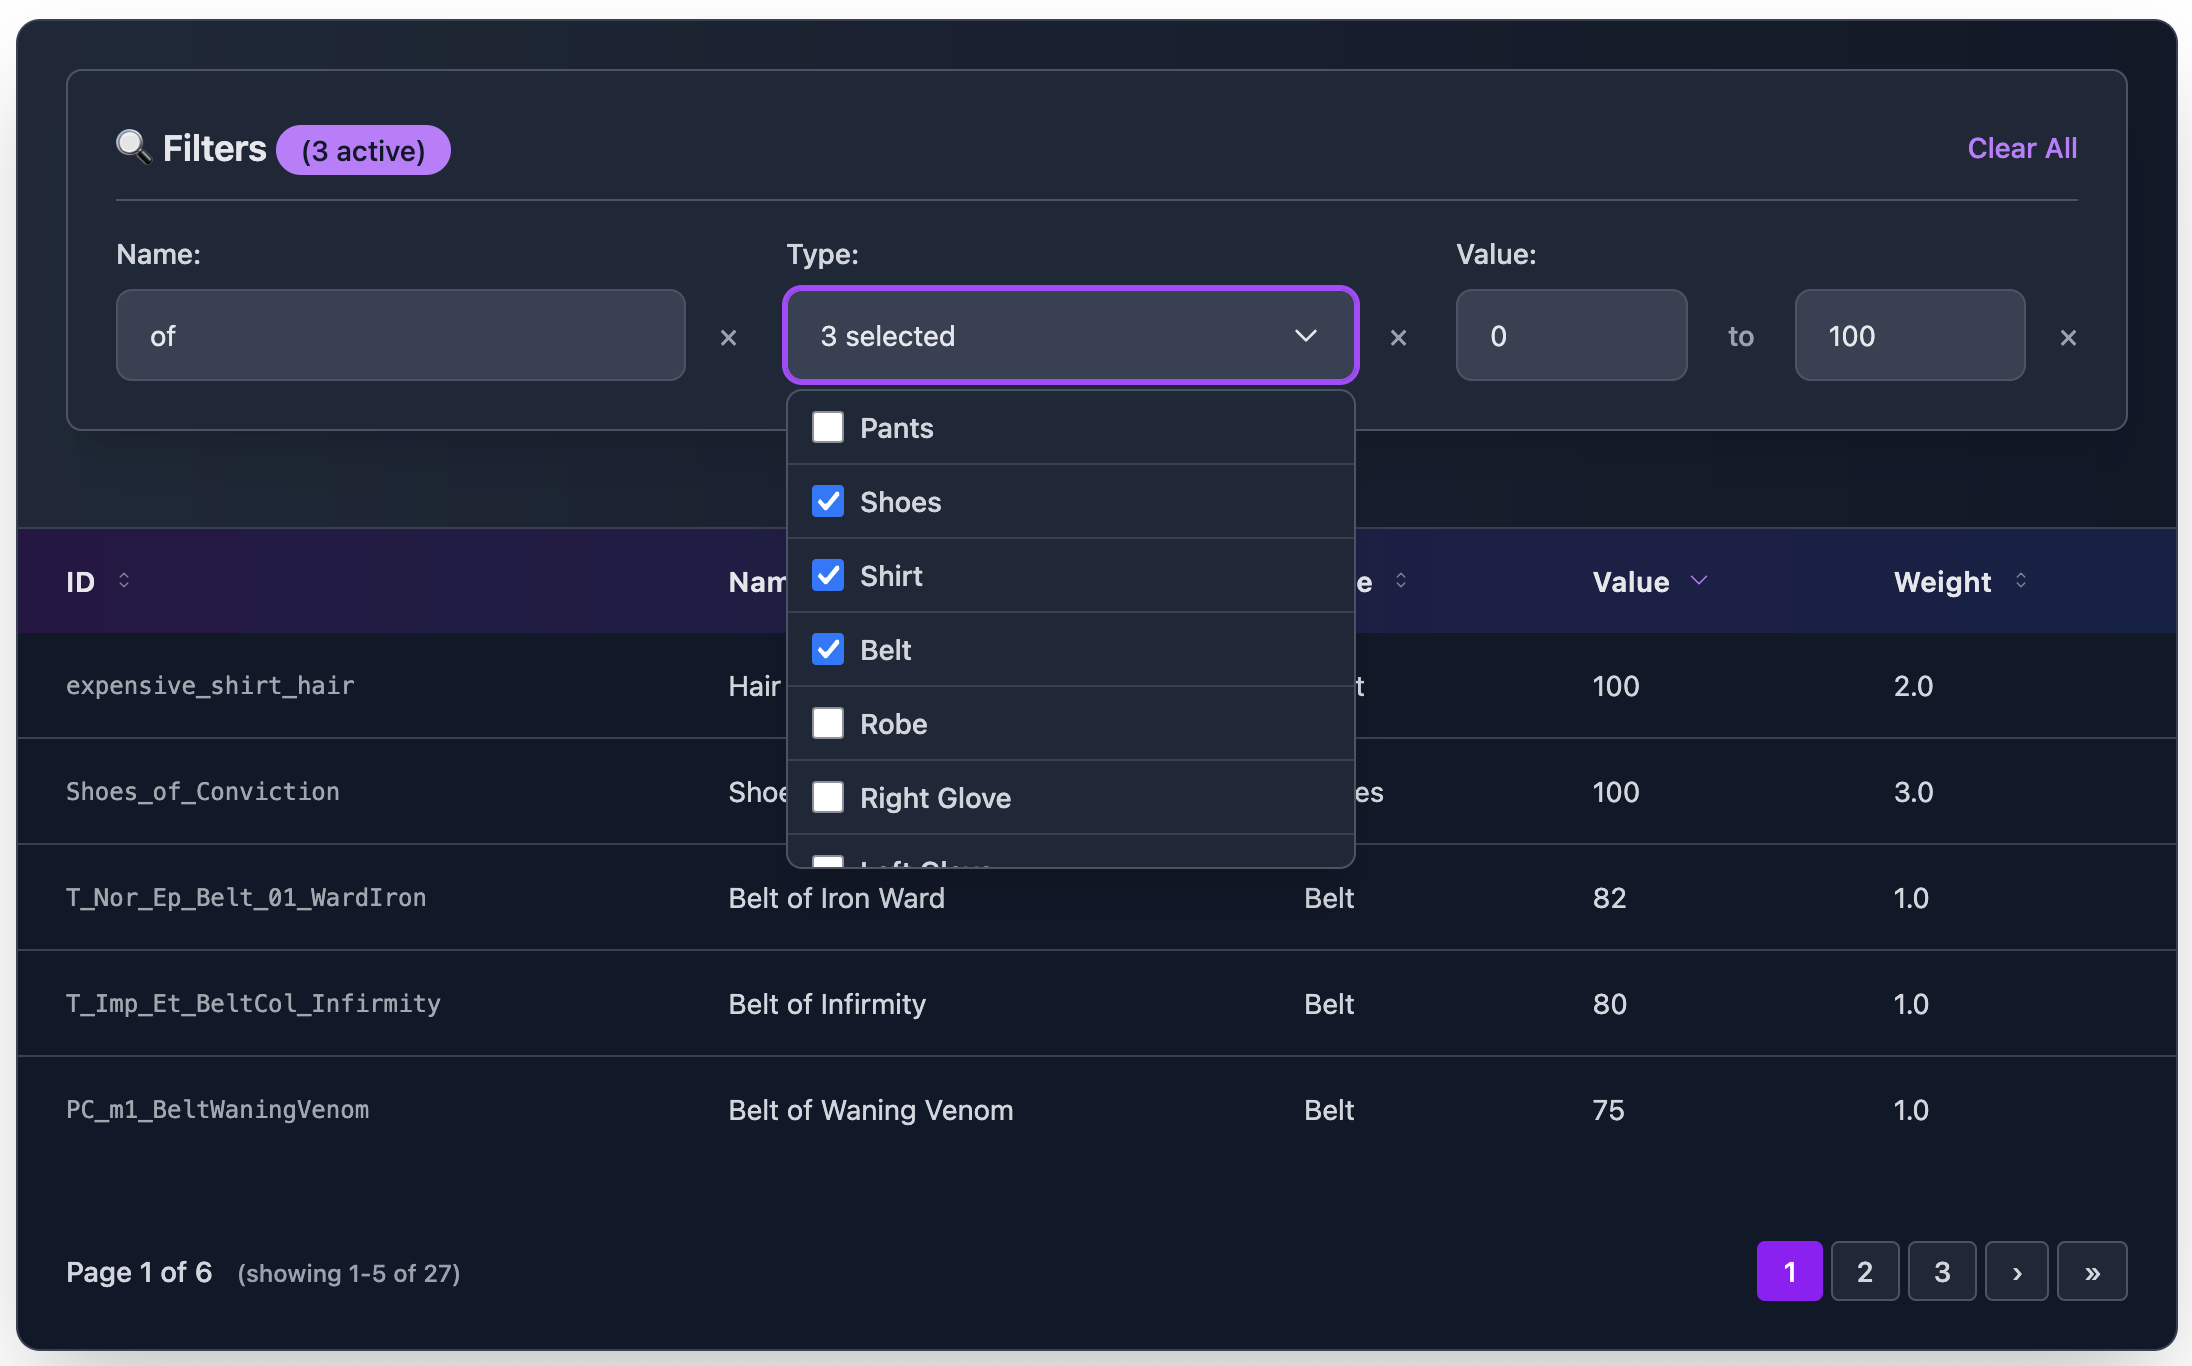Enable the Robe checkbox
Image resolution: width=2192 pixels, height=1366 pixels.
click(x=827, y=723)
